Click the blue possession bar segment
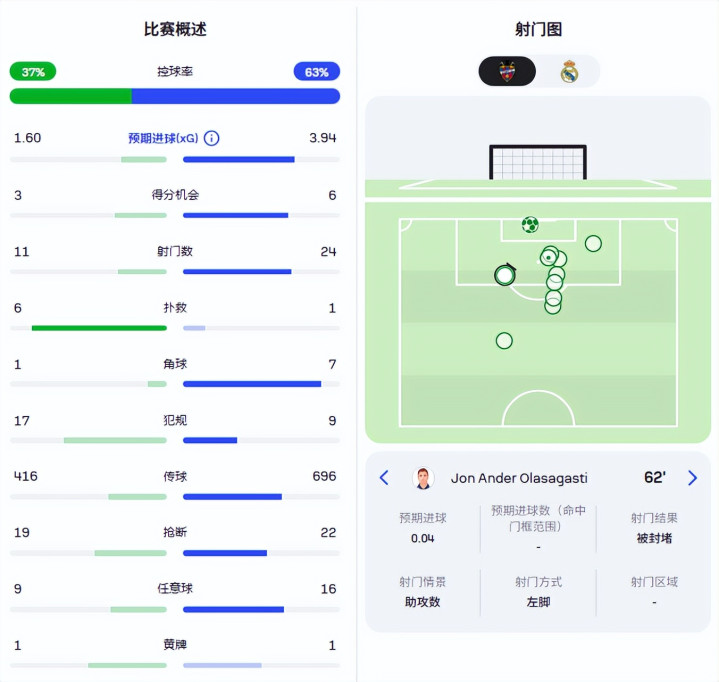This screenshot has width=719, height=682. (236, 96)
